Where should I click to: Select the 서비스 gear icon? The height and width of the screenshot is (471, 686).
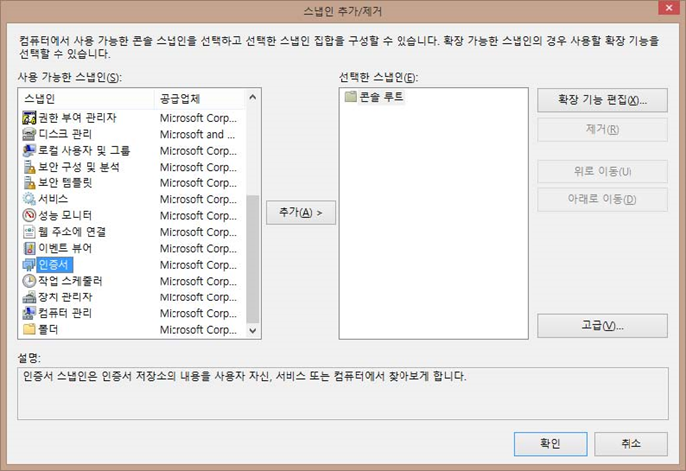29,199
